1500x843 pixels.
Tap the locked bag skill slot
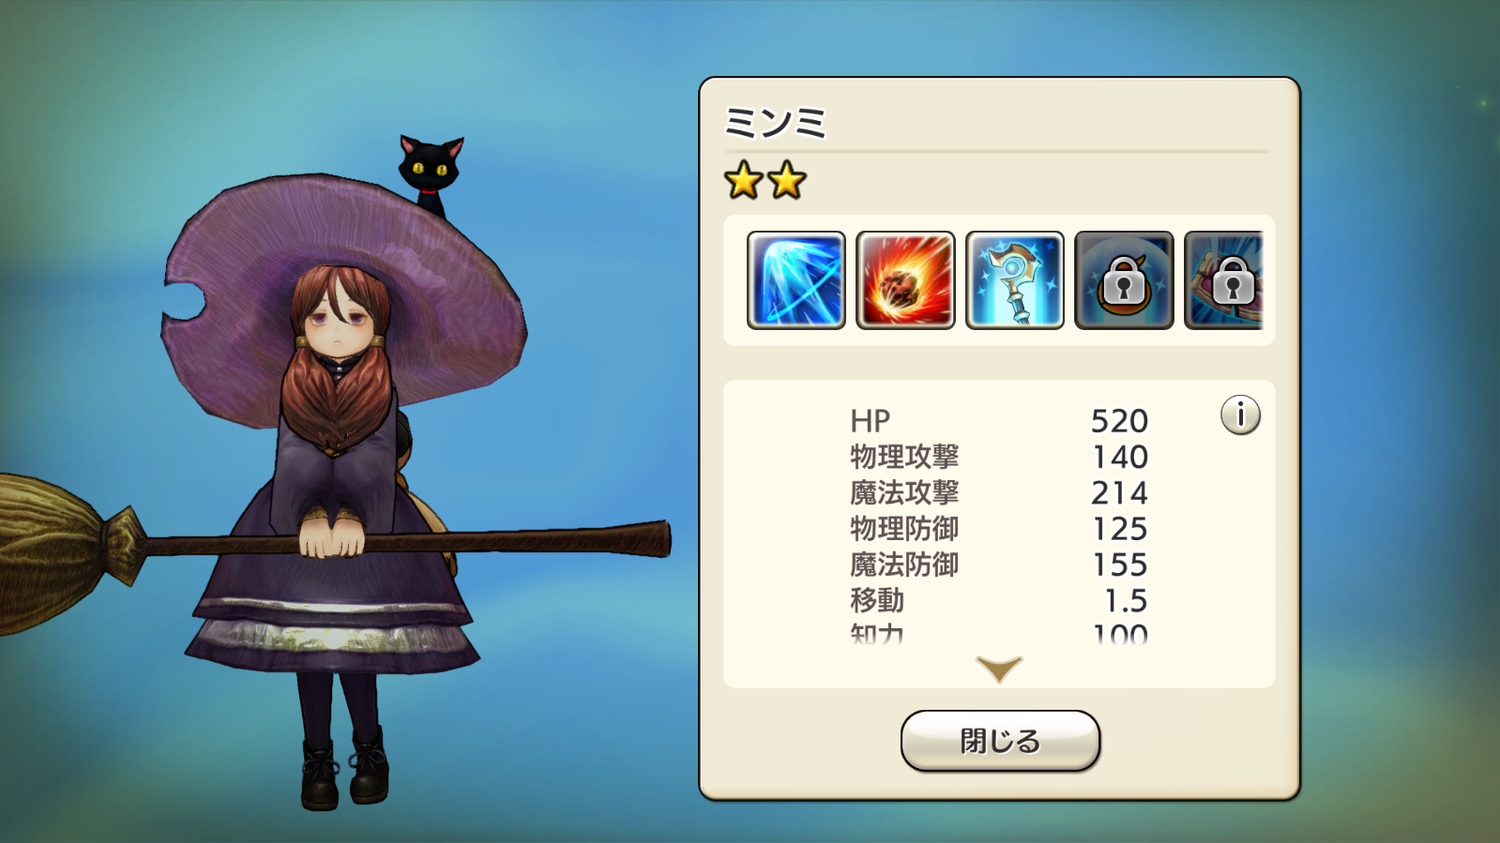[1124, 280]
